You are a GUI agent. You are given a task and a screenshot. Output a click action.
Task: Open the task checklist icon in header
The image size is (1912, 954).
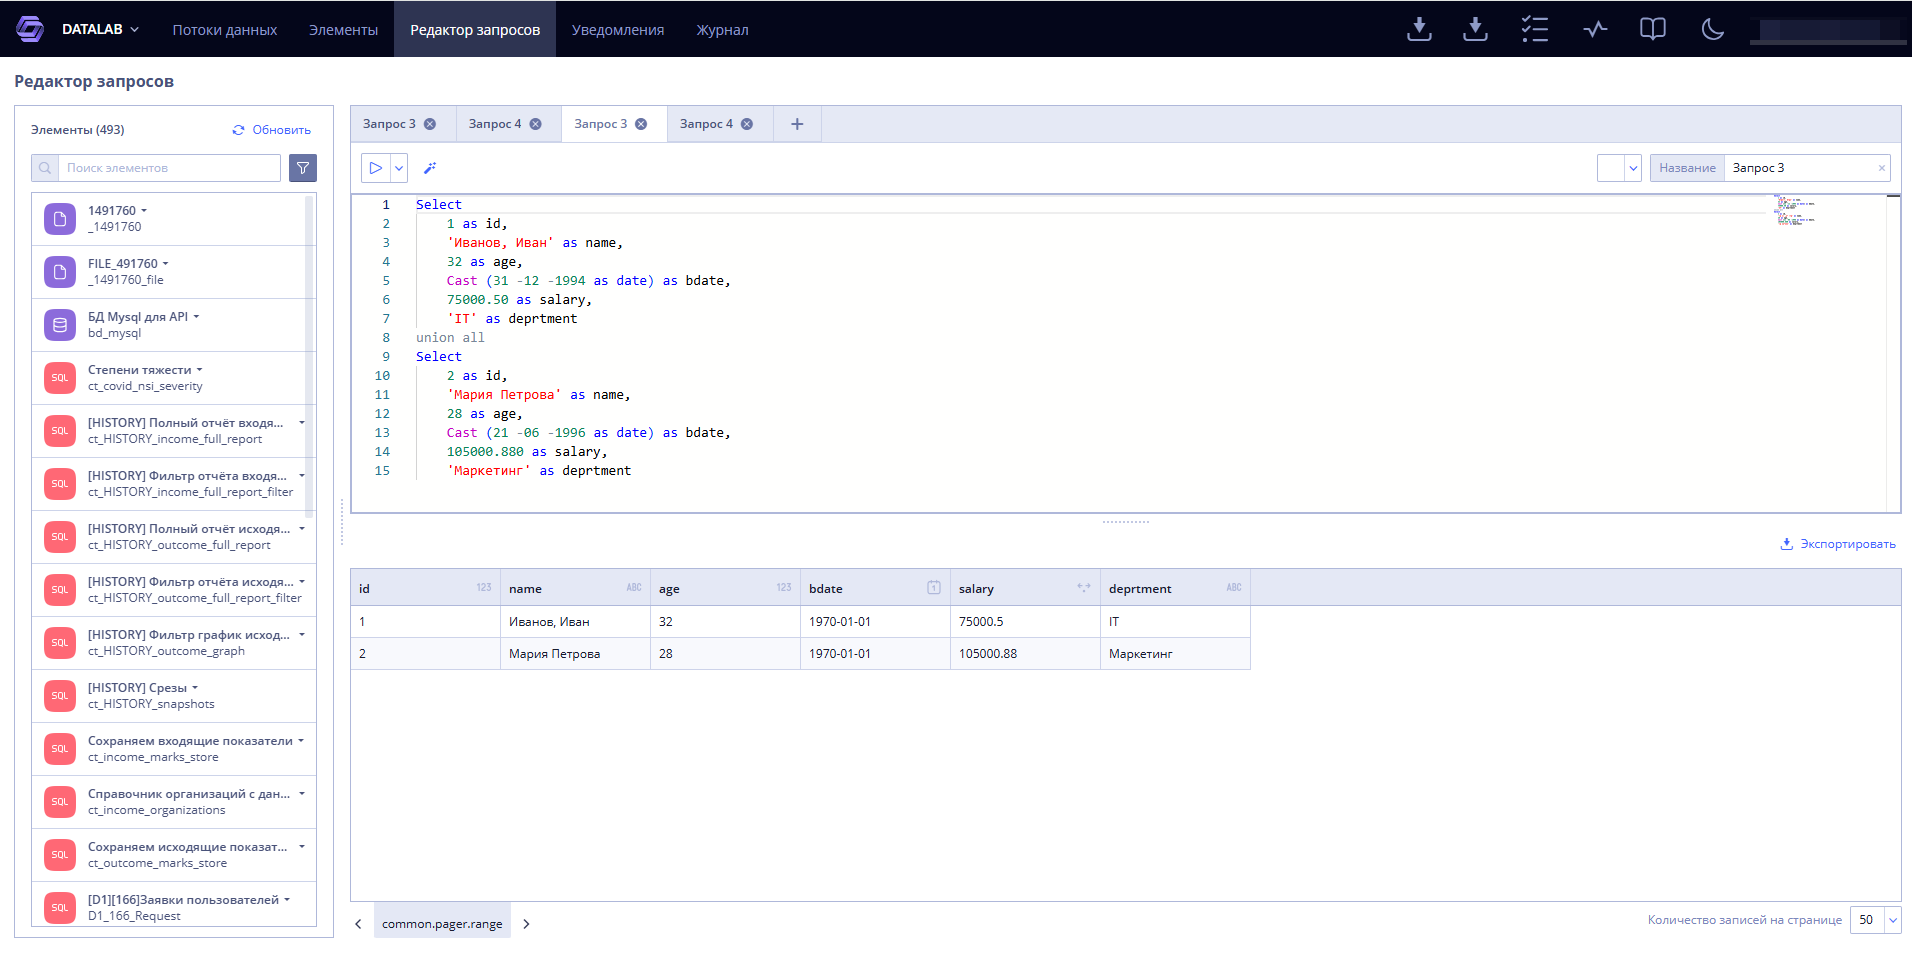click(x=1534, y=29)
